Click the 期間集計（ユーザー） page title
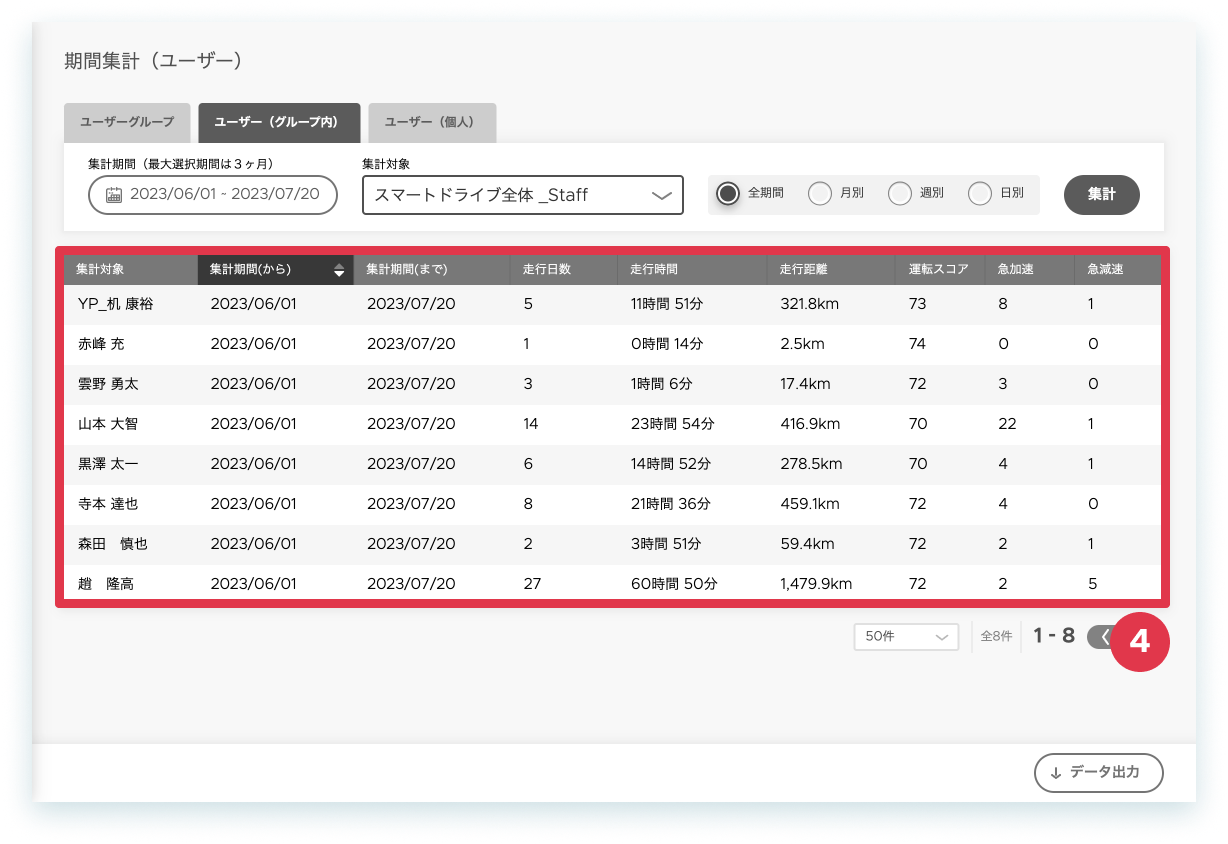 [x=154, y=61]
